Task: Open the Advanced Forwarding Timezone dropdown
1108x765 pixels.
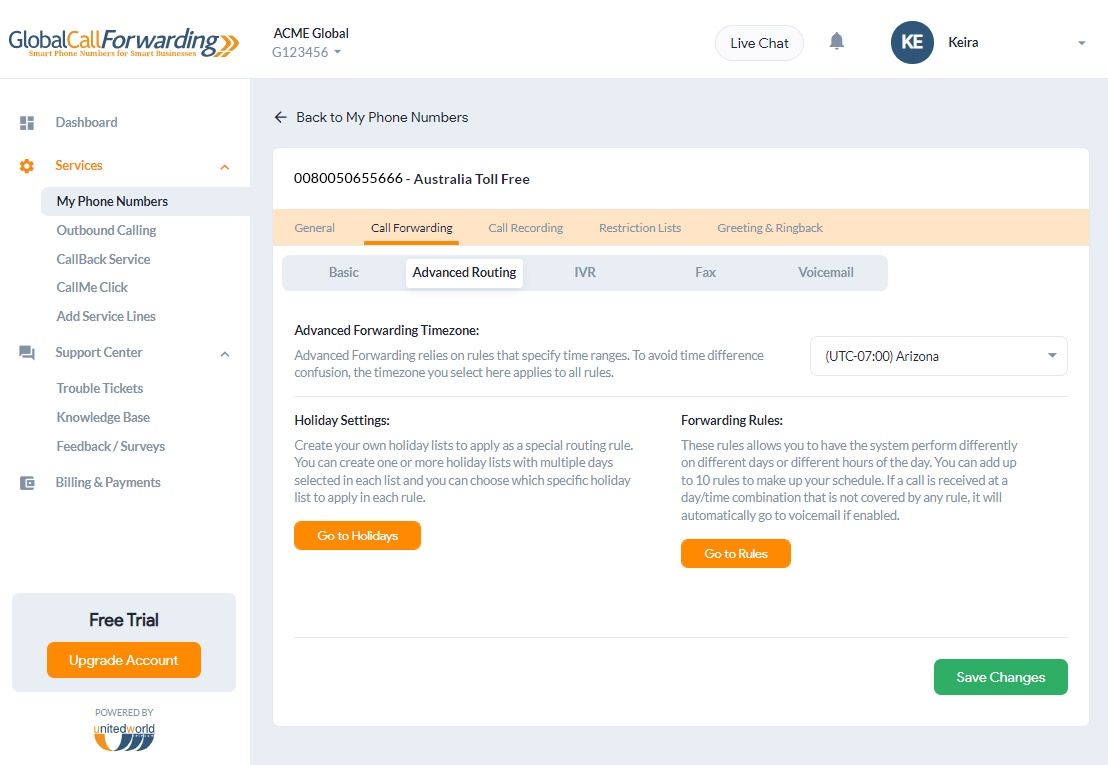Action: (937, 356)
